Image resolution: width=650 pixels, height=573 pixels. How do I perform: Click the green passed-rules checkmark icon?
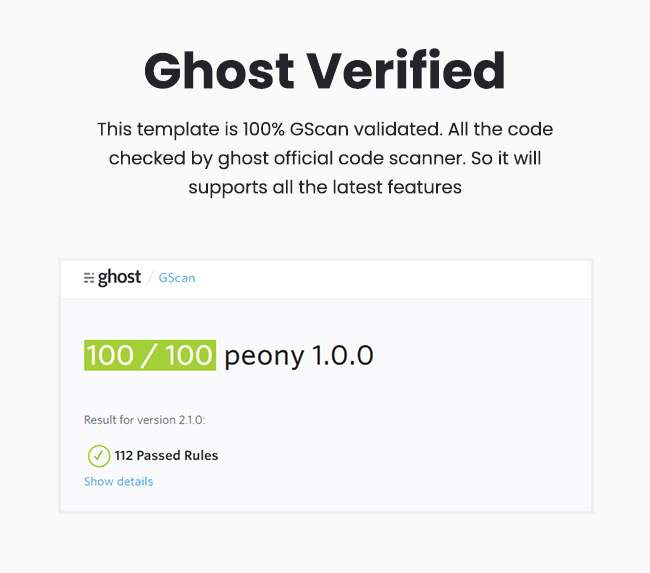pos(99,456)
